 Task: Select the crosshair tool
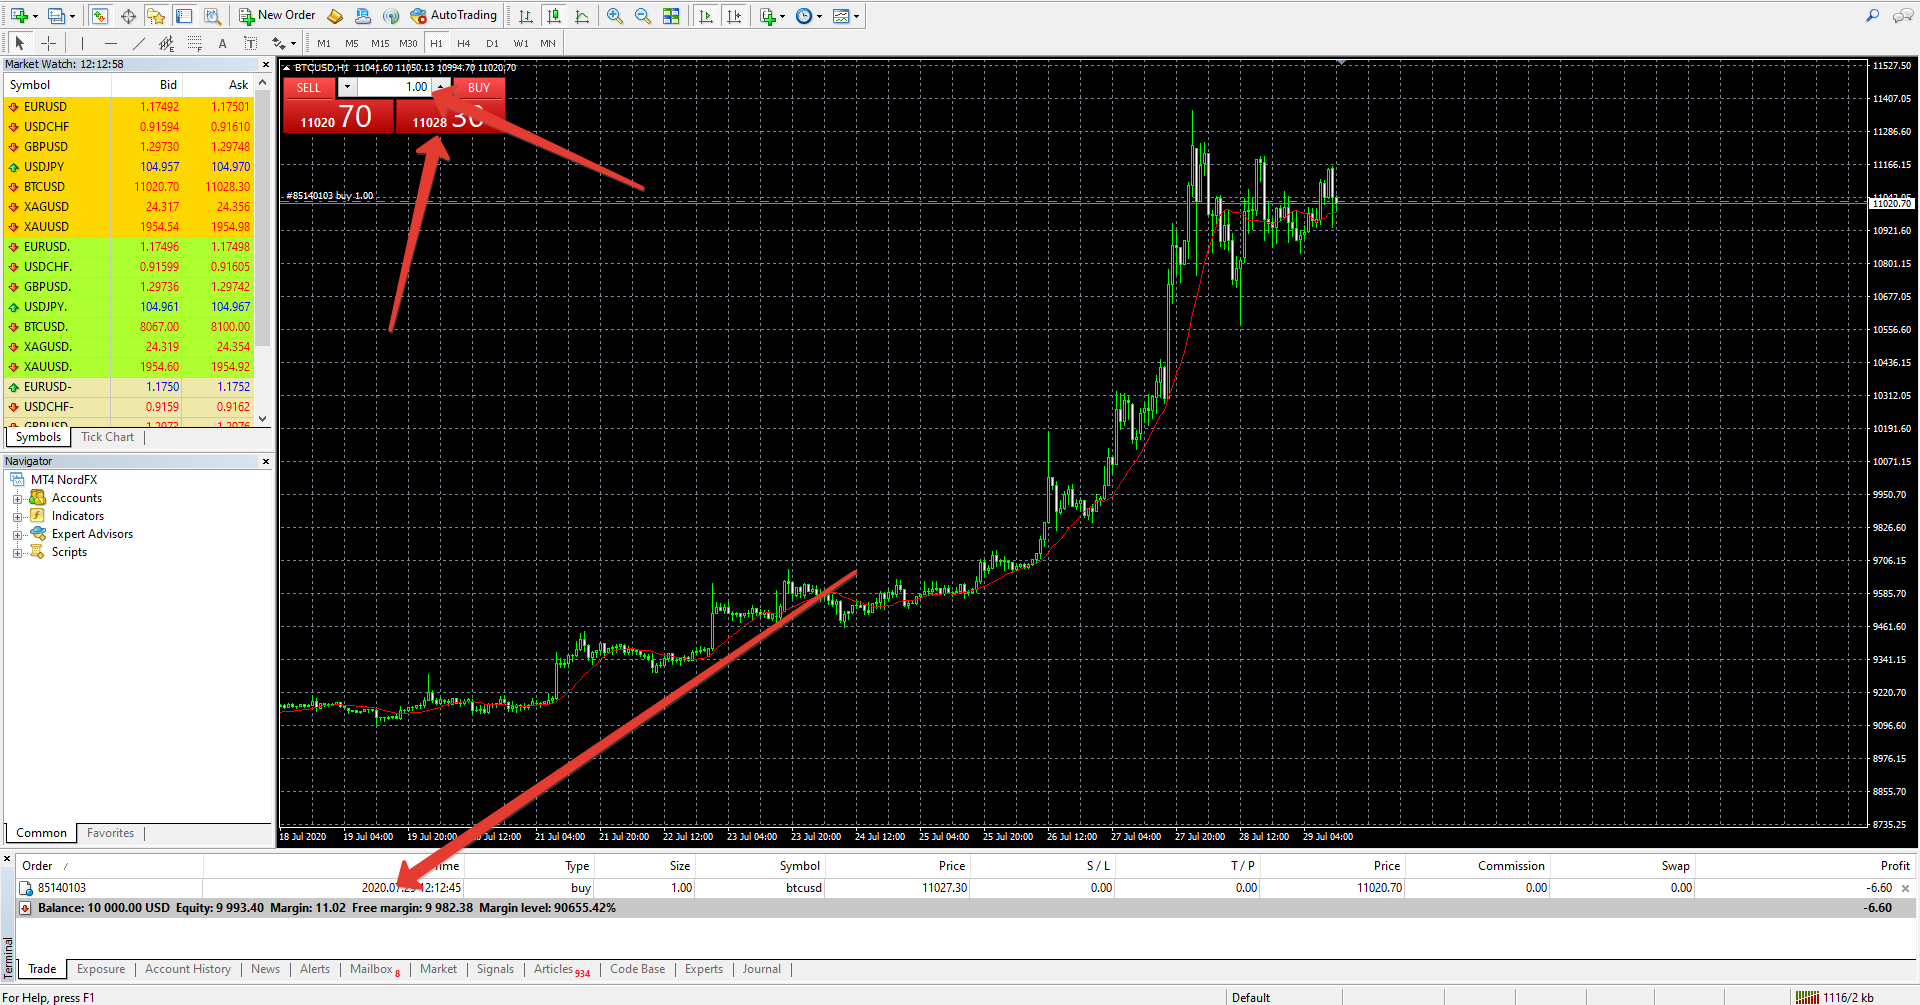click(48, 43)
